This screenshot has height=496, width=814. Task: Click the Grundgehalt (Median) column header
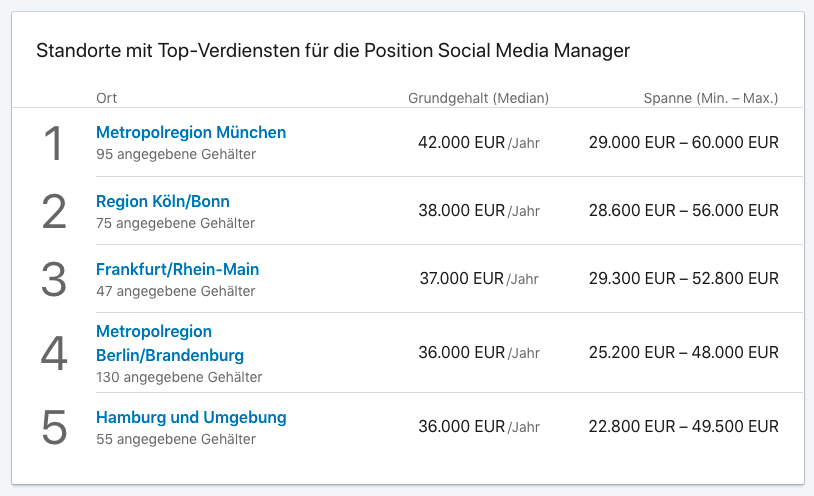coord(478,98)
